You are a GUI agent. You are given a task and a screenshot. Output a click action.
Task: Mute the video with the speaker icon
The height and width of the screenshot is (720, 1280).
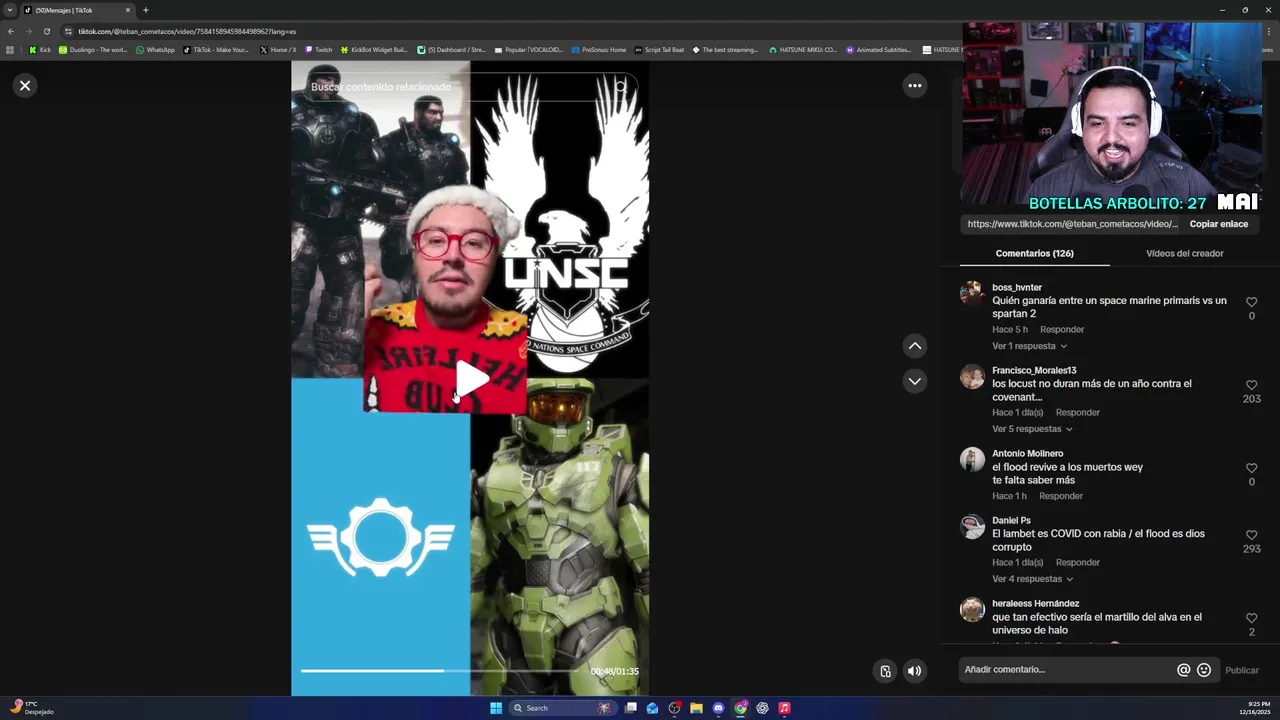pos(914,671)
